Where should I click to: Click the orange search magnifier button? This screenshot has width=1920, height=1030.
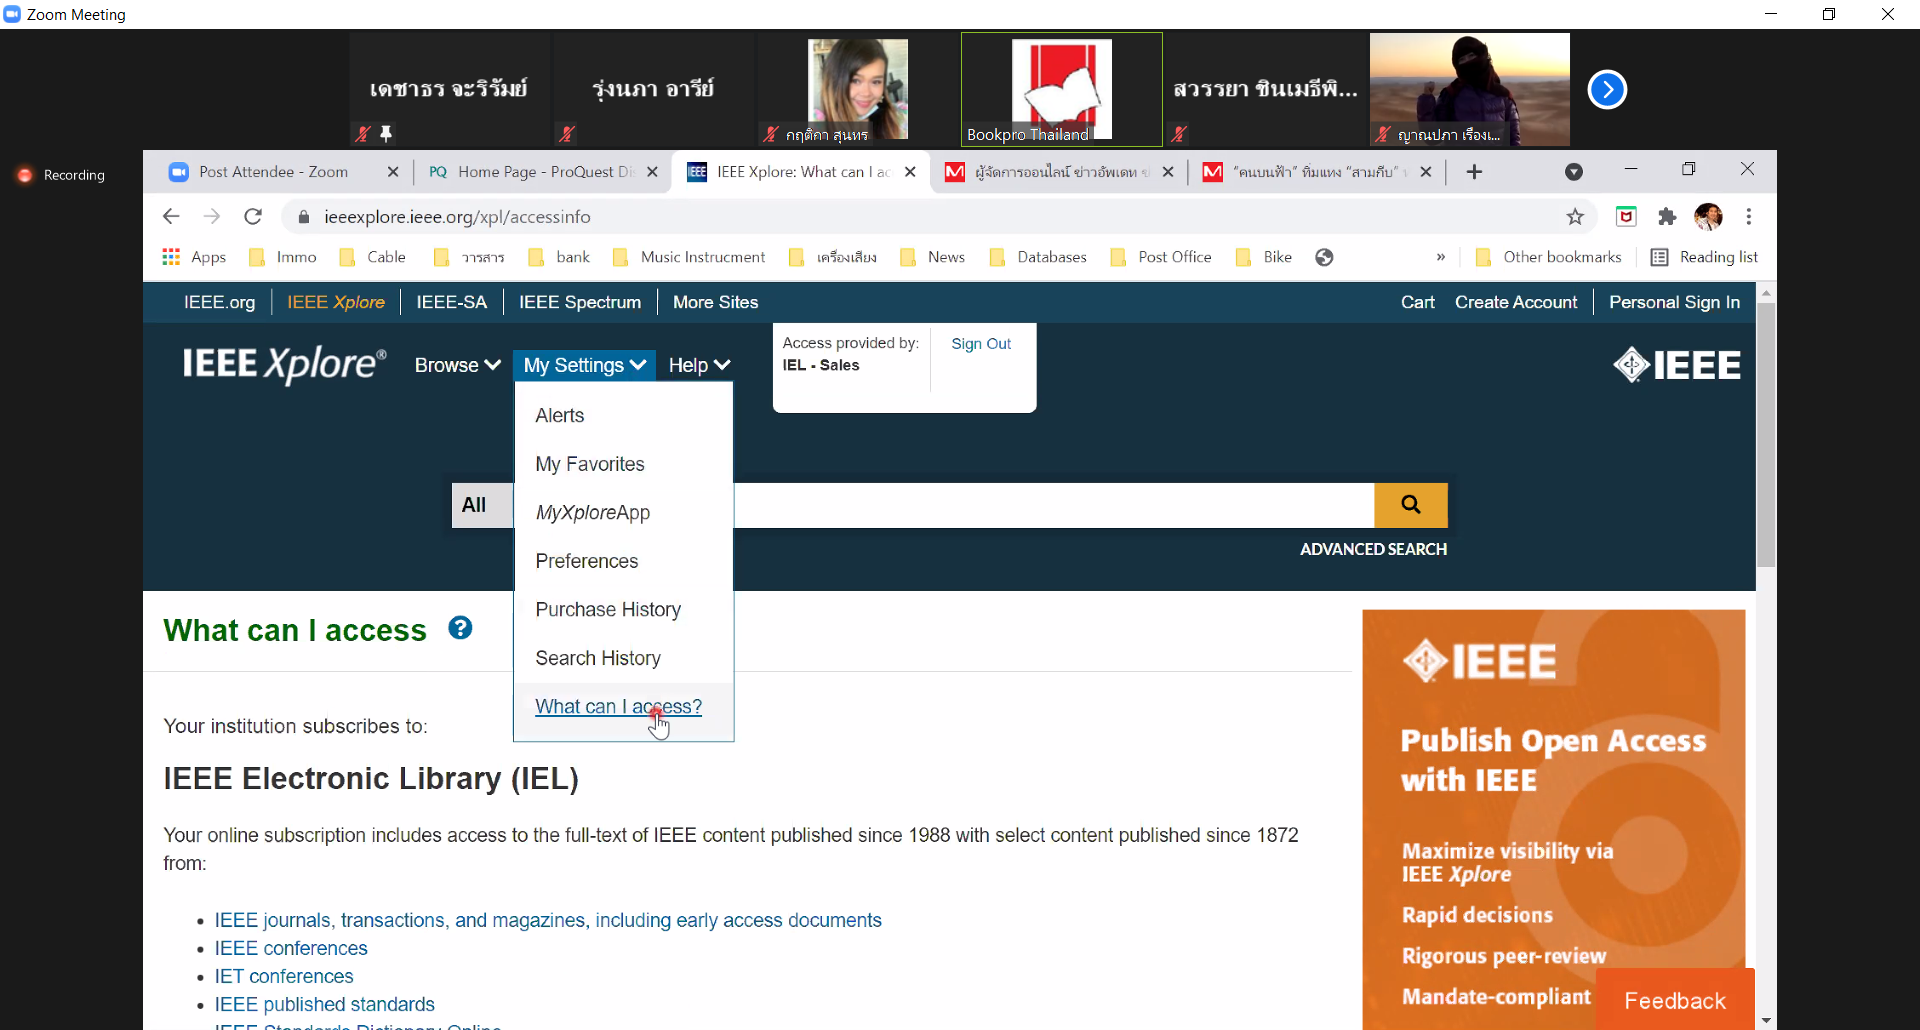click(1410, 505)
